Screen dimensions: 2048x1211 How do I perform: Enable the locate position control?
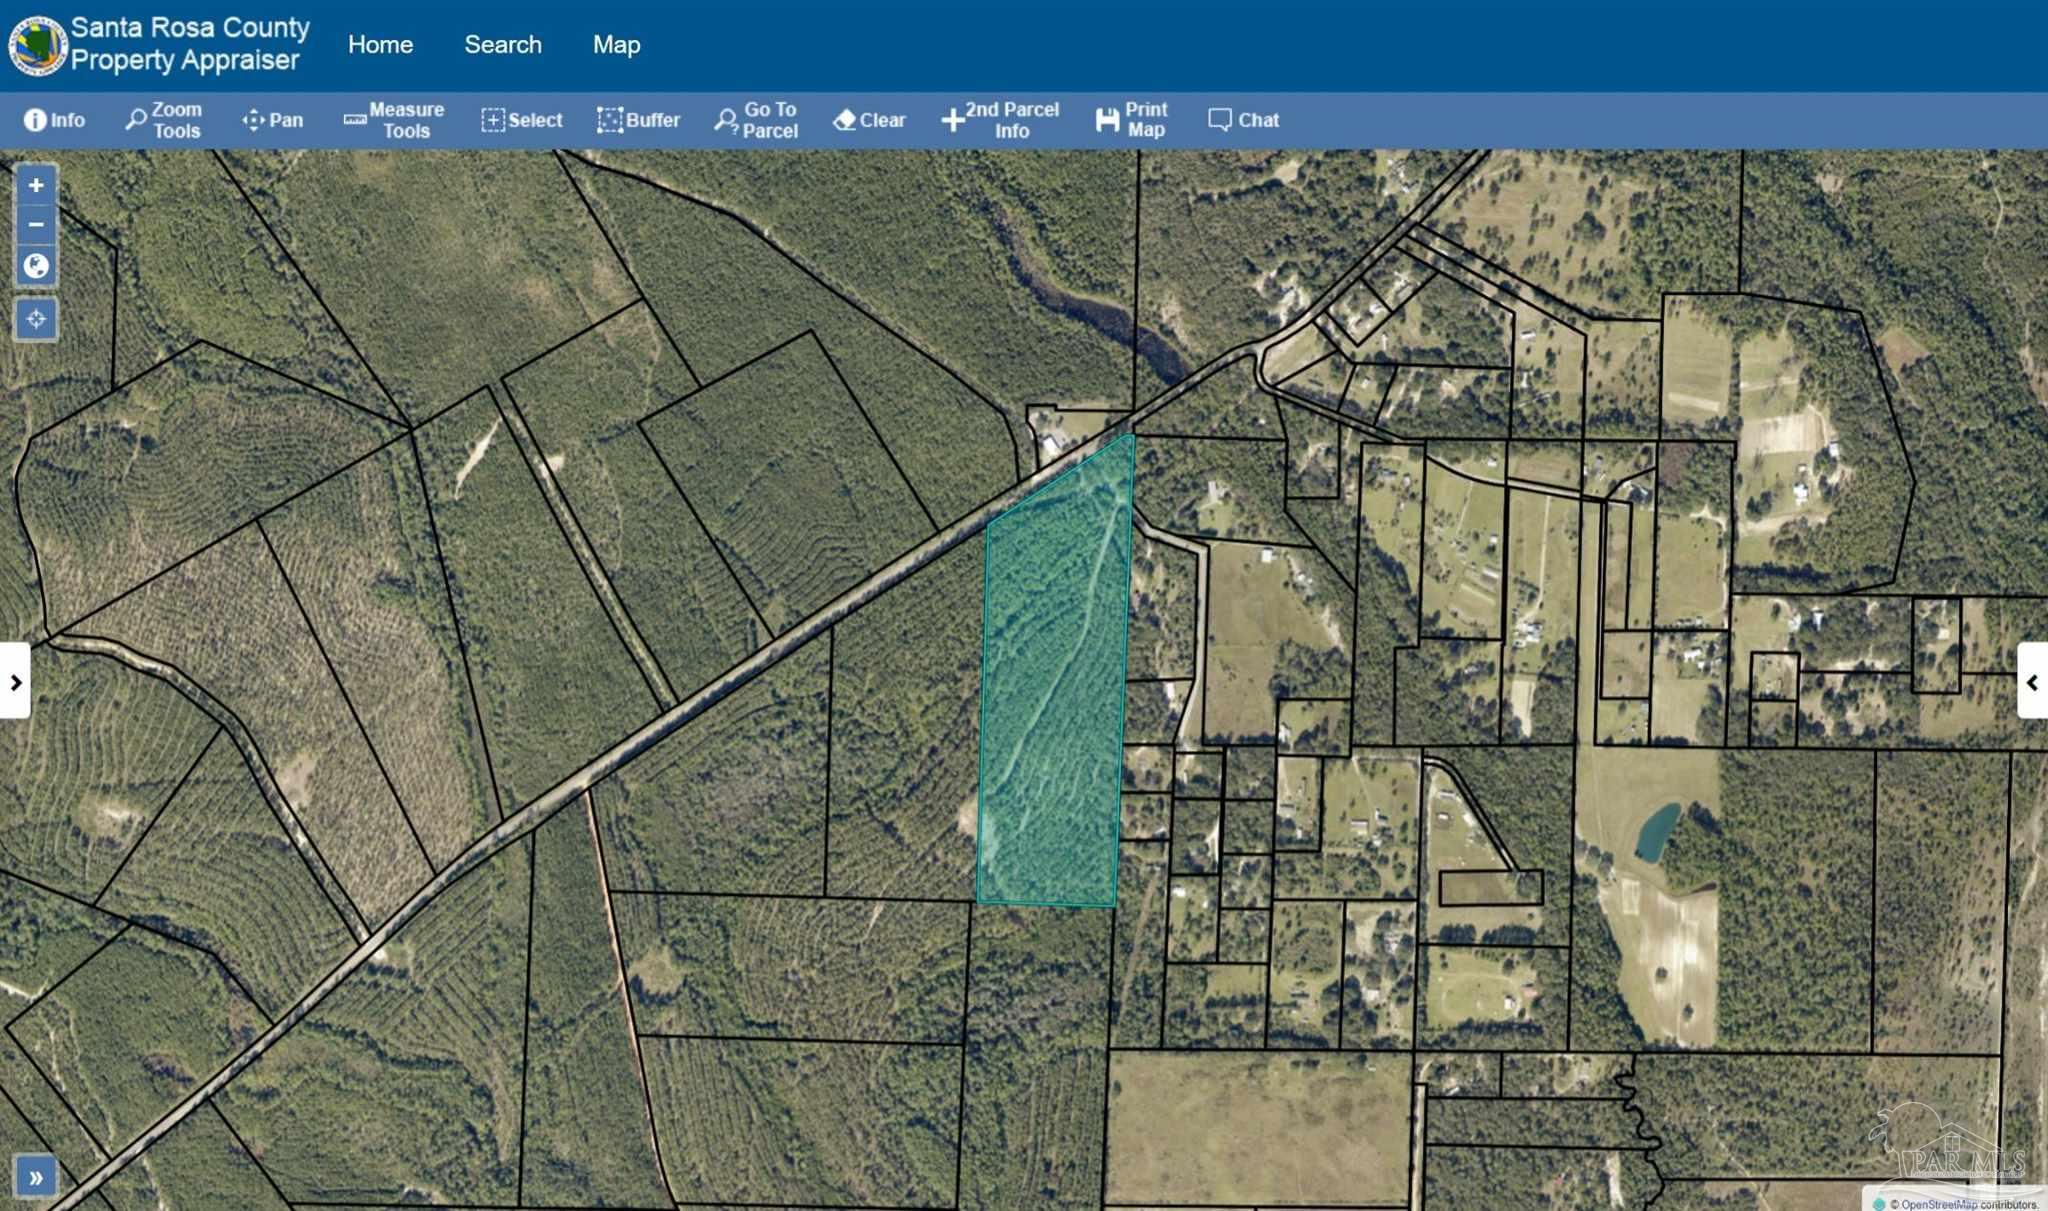pos(35,319)
